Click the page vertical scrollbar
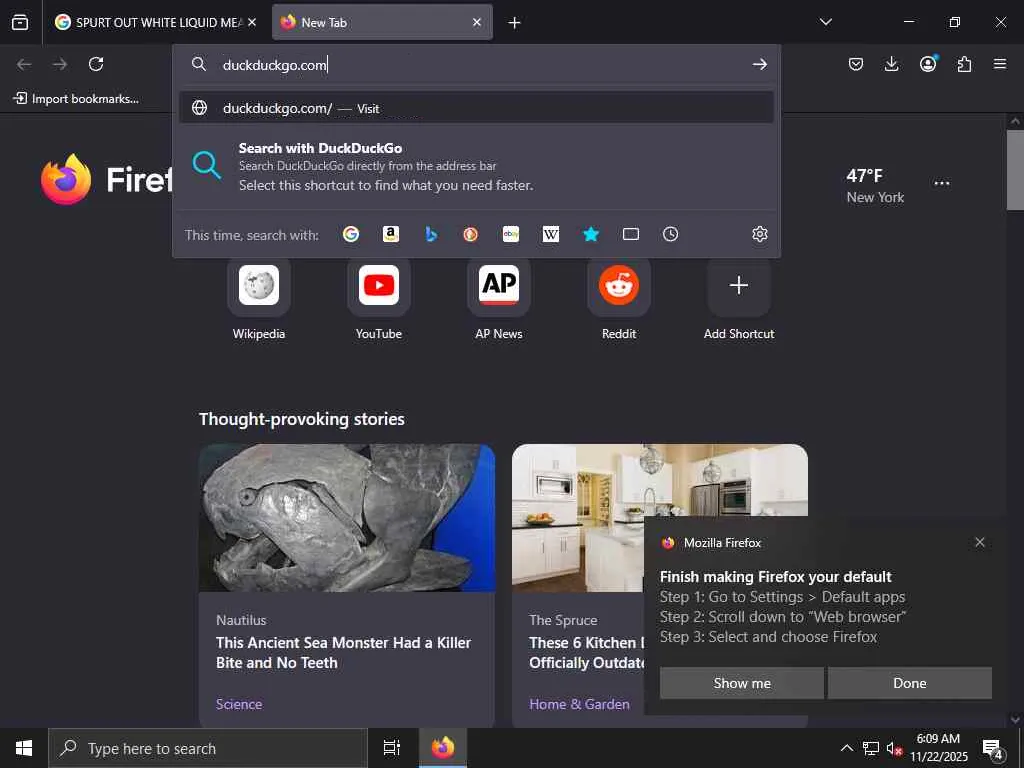This screenshot has height=768, width=1024. pyautogui.click(x=1014, y=170)
